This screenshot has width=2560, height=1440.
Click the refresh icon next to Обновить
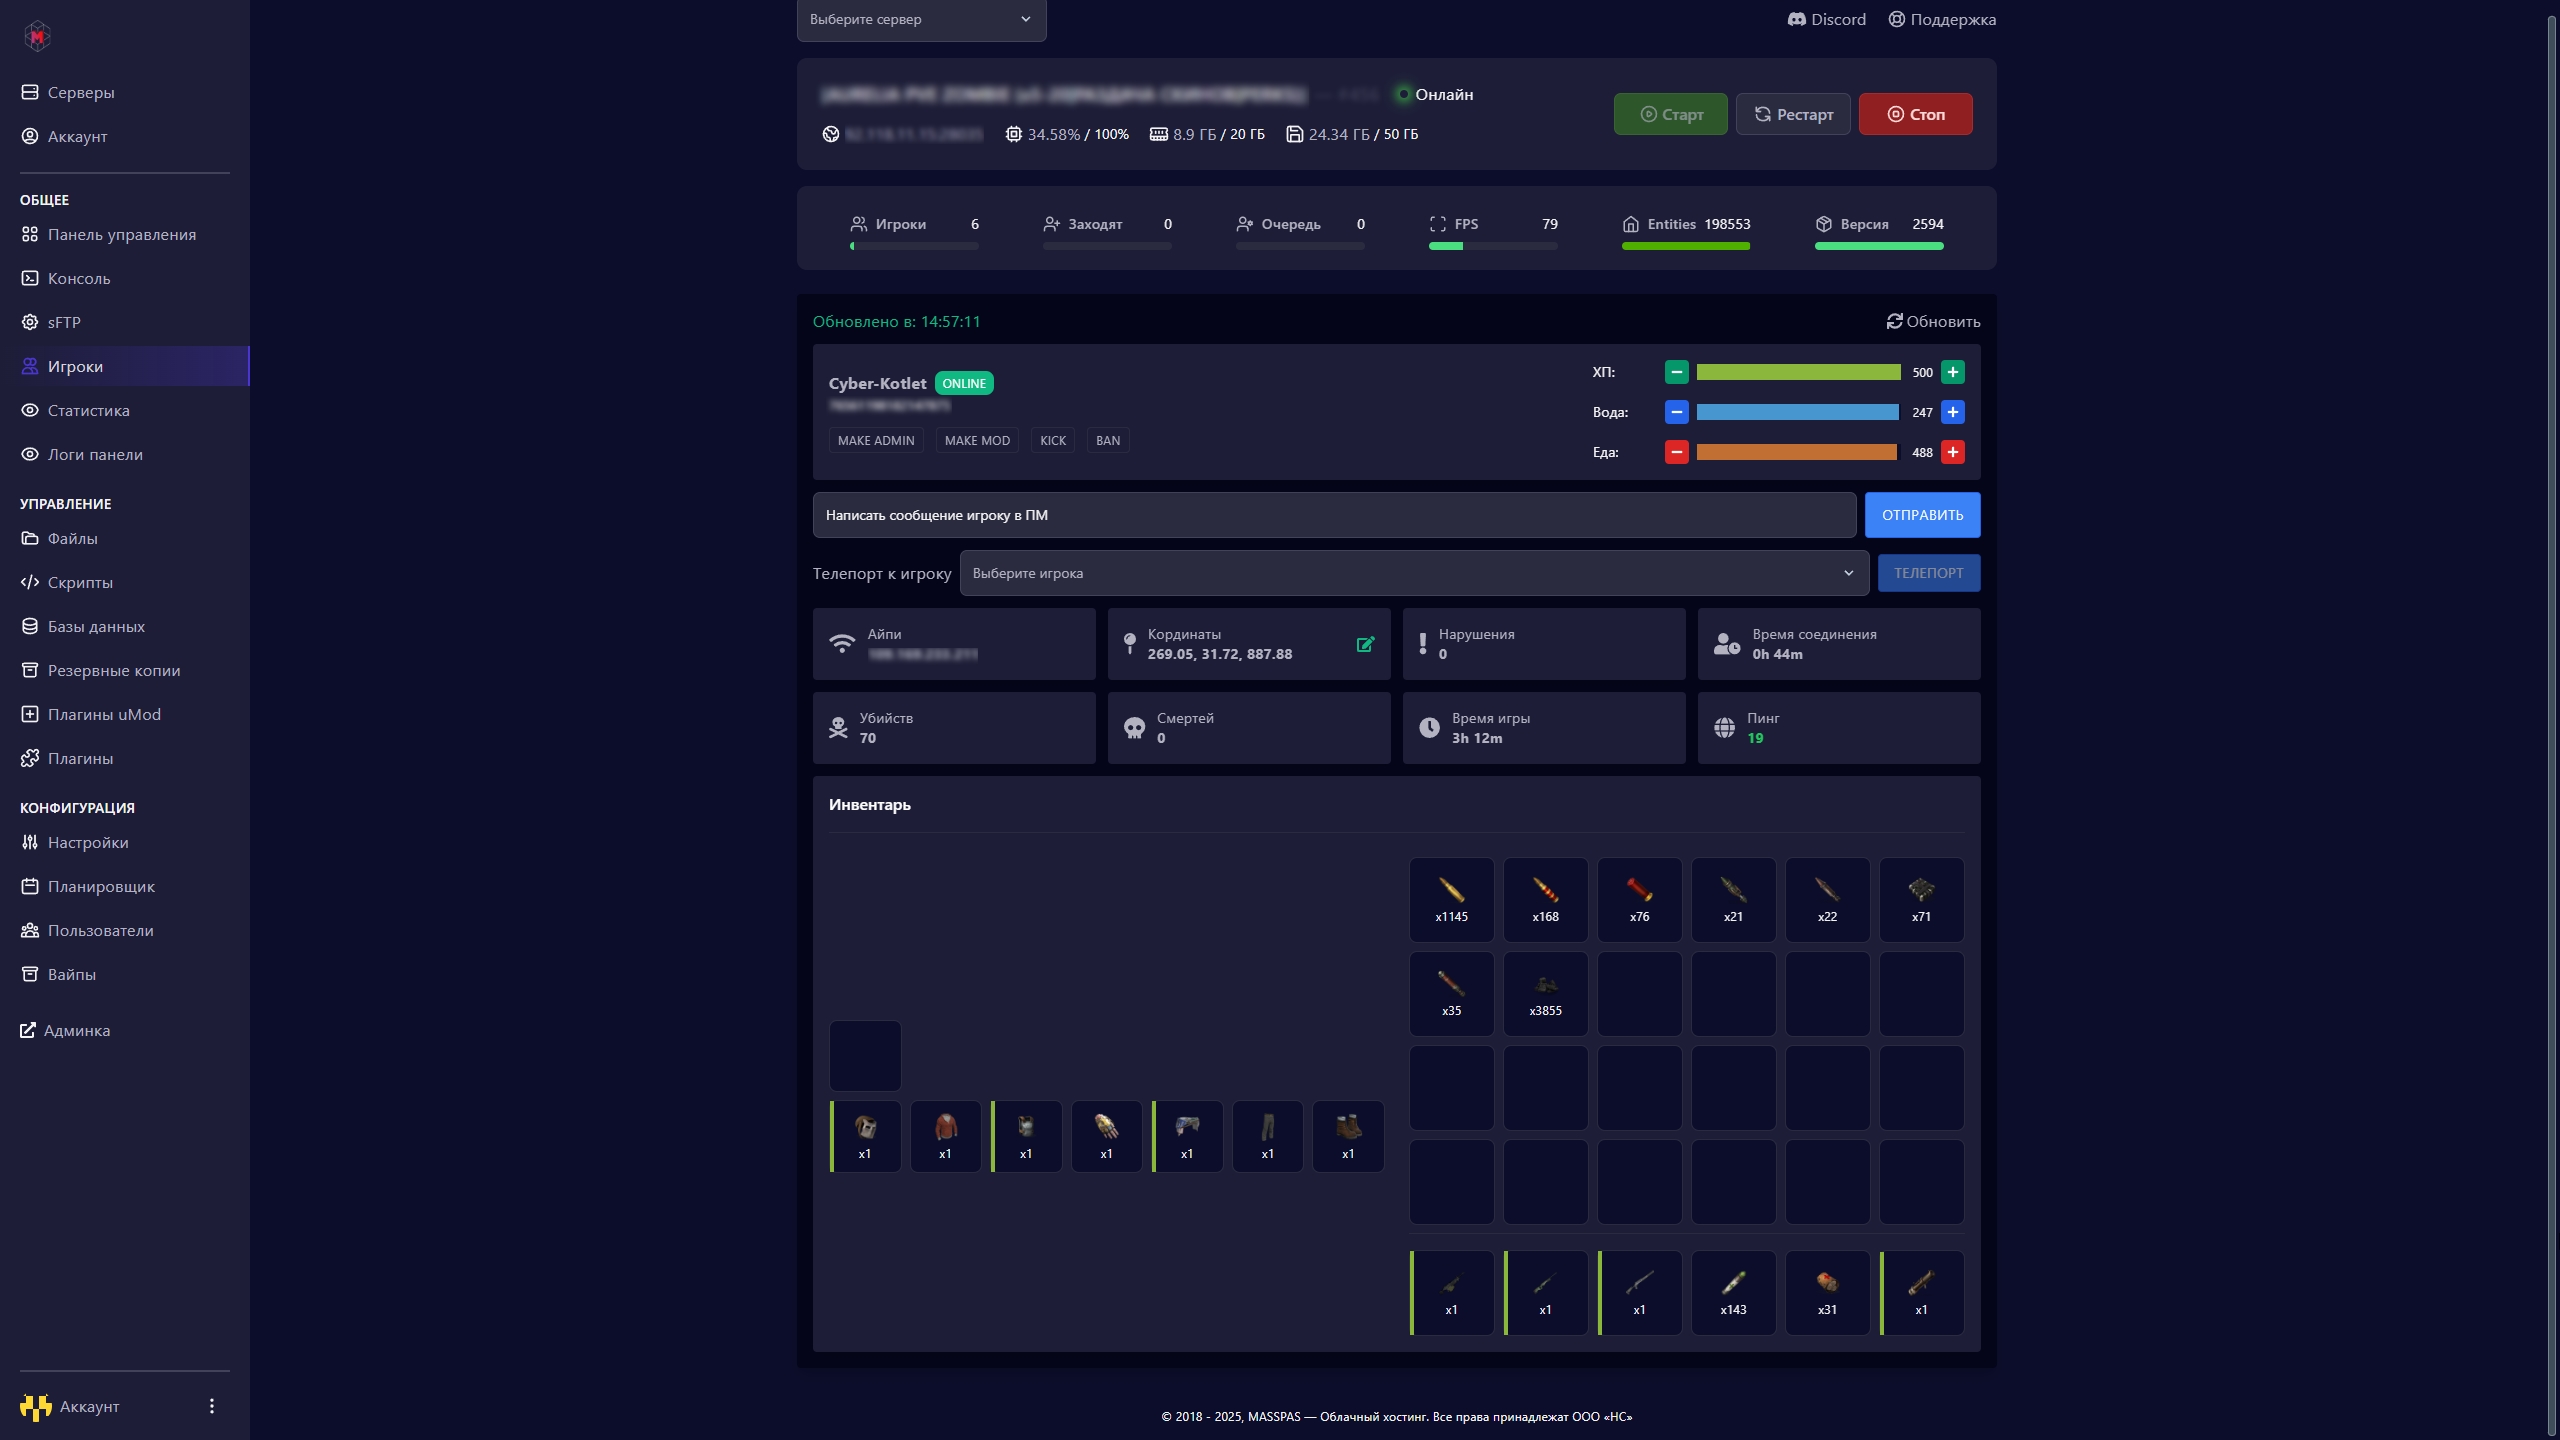[1894, 321]
